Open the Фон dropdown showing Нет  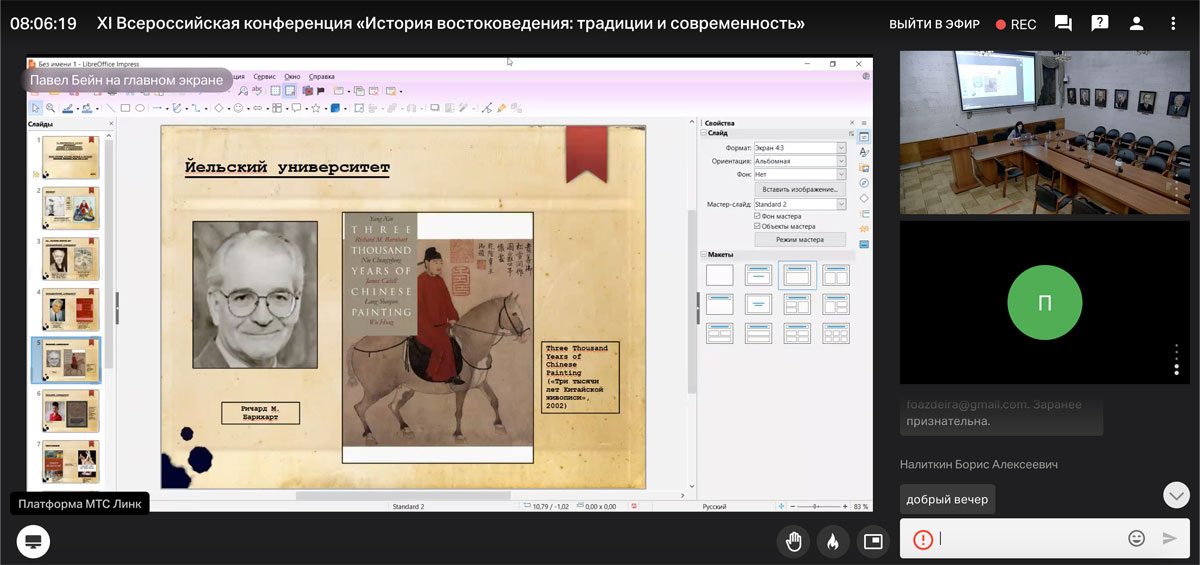(x=799, y=174)
